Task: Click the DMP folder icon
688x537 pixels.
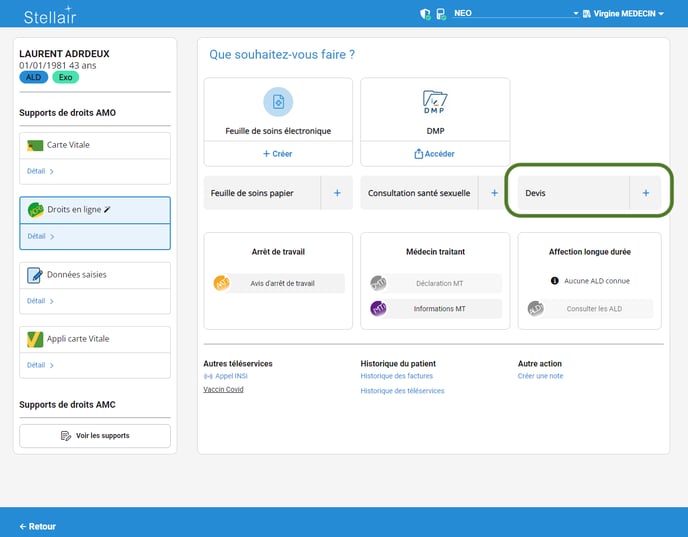Action: click(435, 100)
